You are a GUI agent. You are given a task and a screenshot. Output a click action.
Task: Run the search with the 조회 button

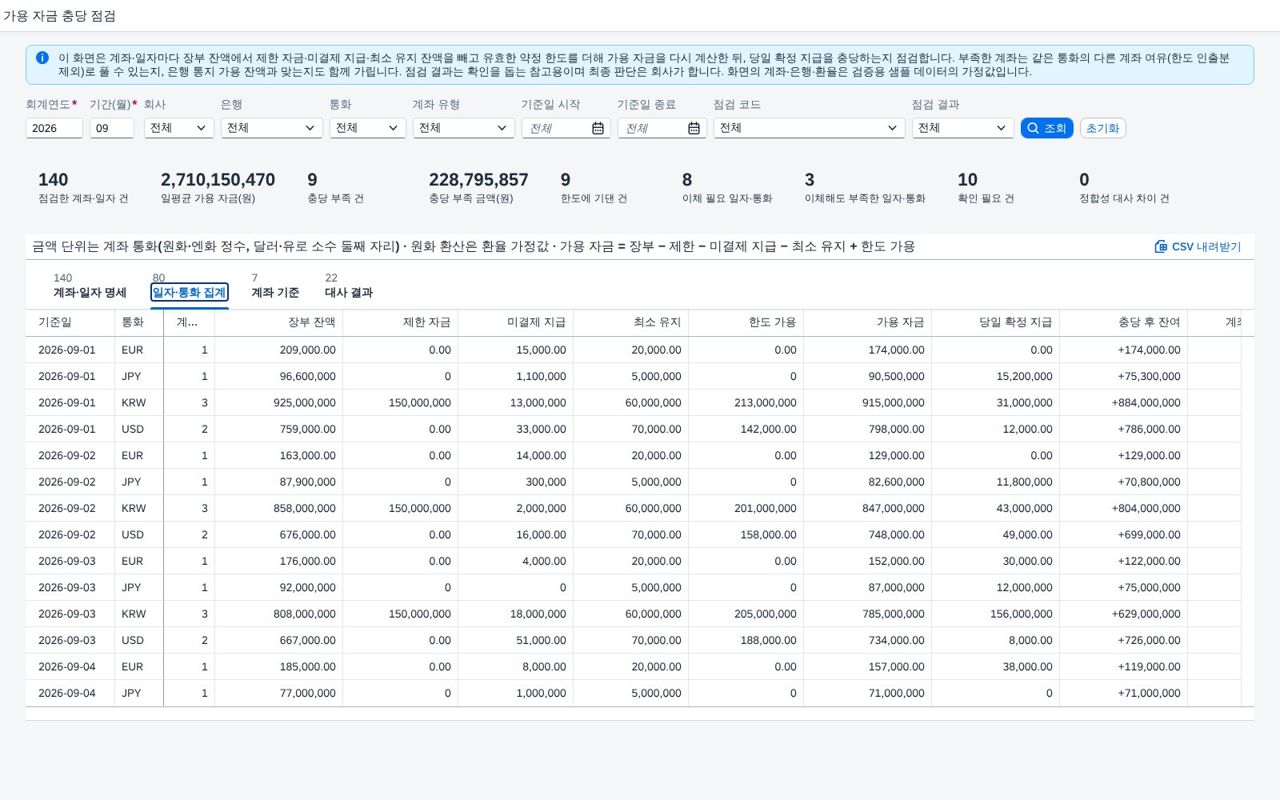(1047, 128)
